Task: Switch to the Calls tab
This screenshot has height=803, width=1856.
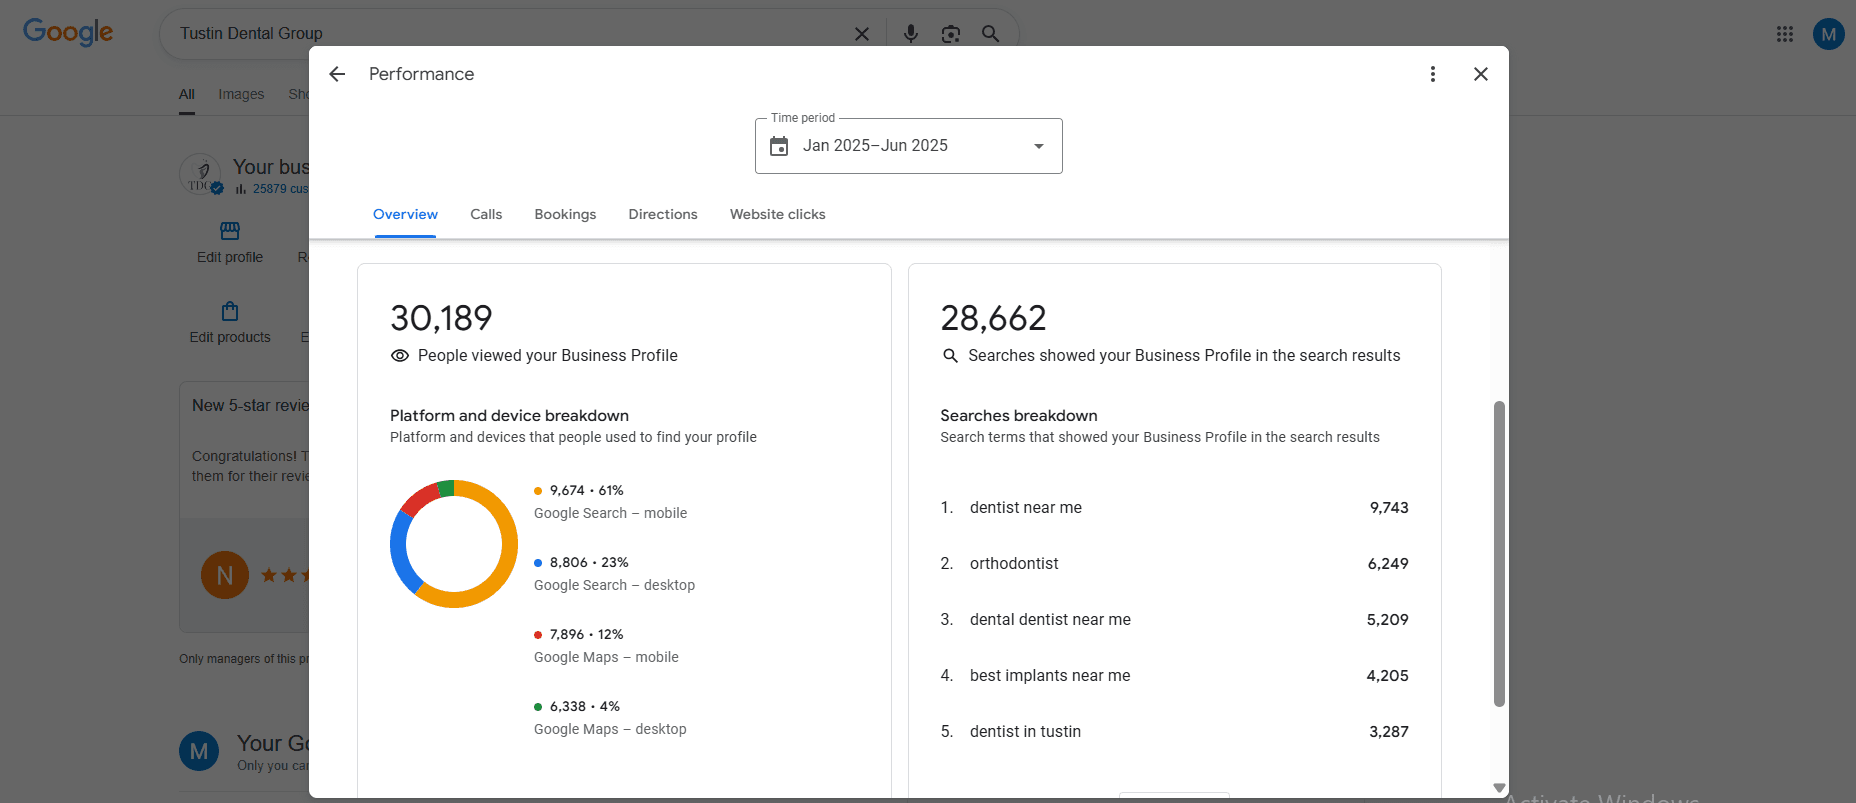Action: (486, 214)
